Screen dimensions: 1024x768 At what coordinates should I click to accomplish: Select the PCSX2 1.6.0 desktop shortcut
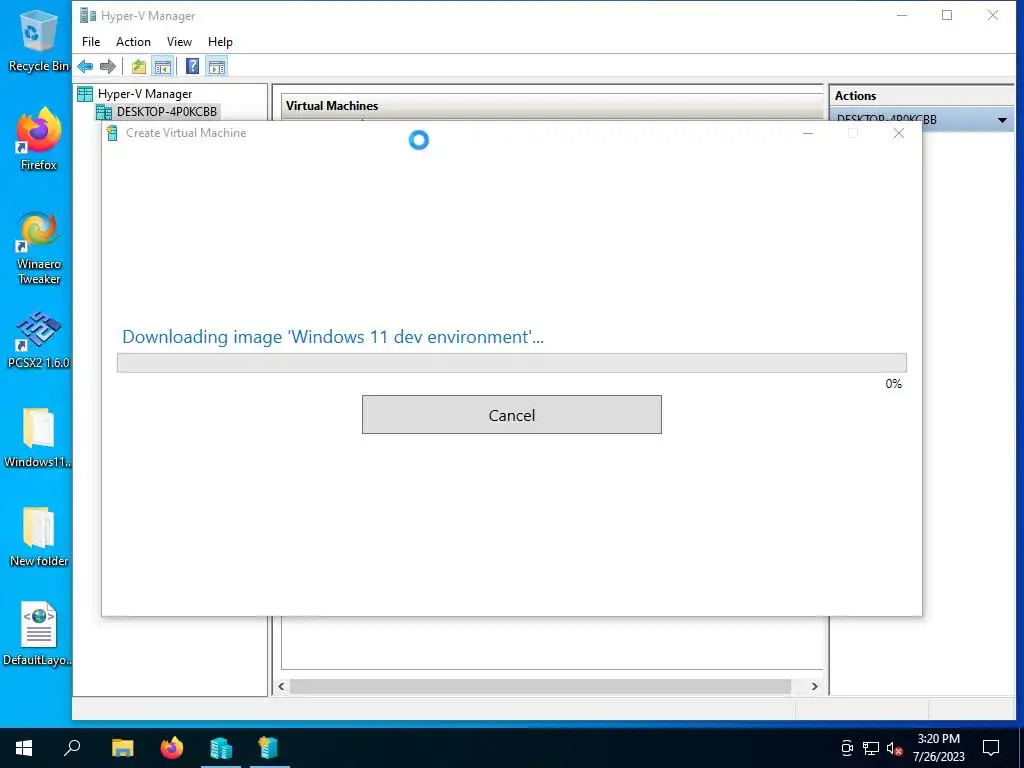click(x=38, y=340)
